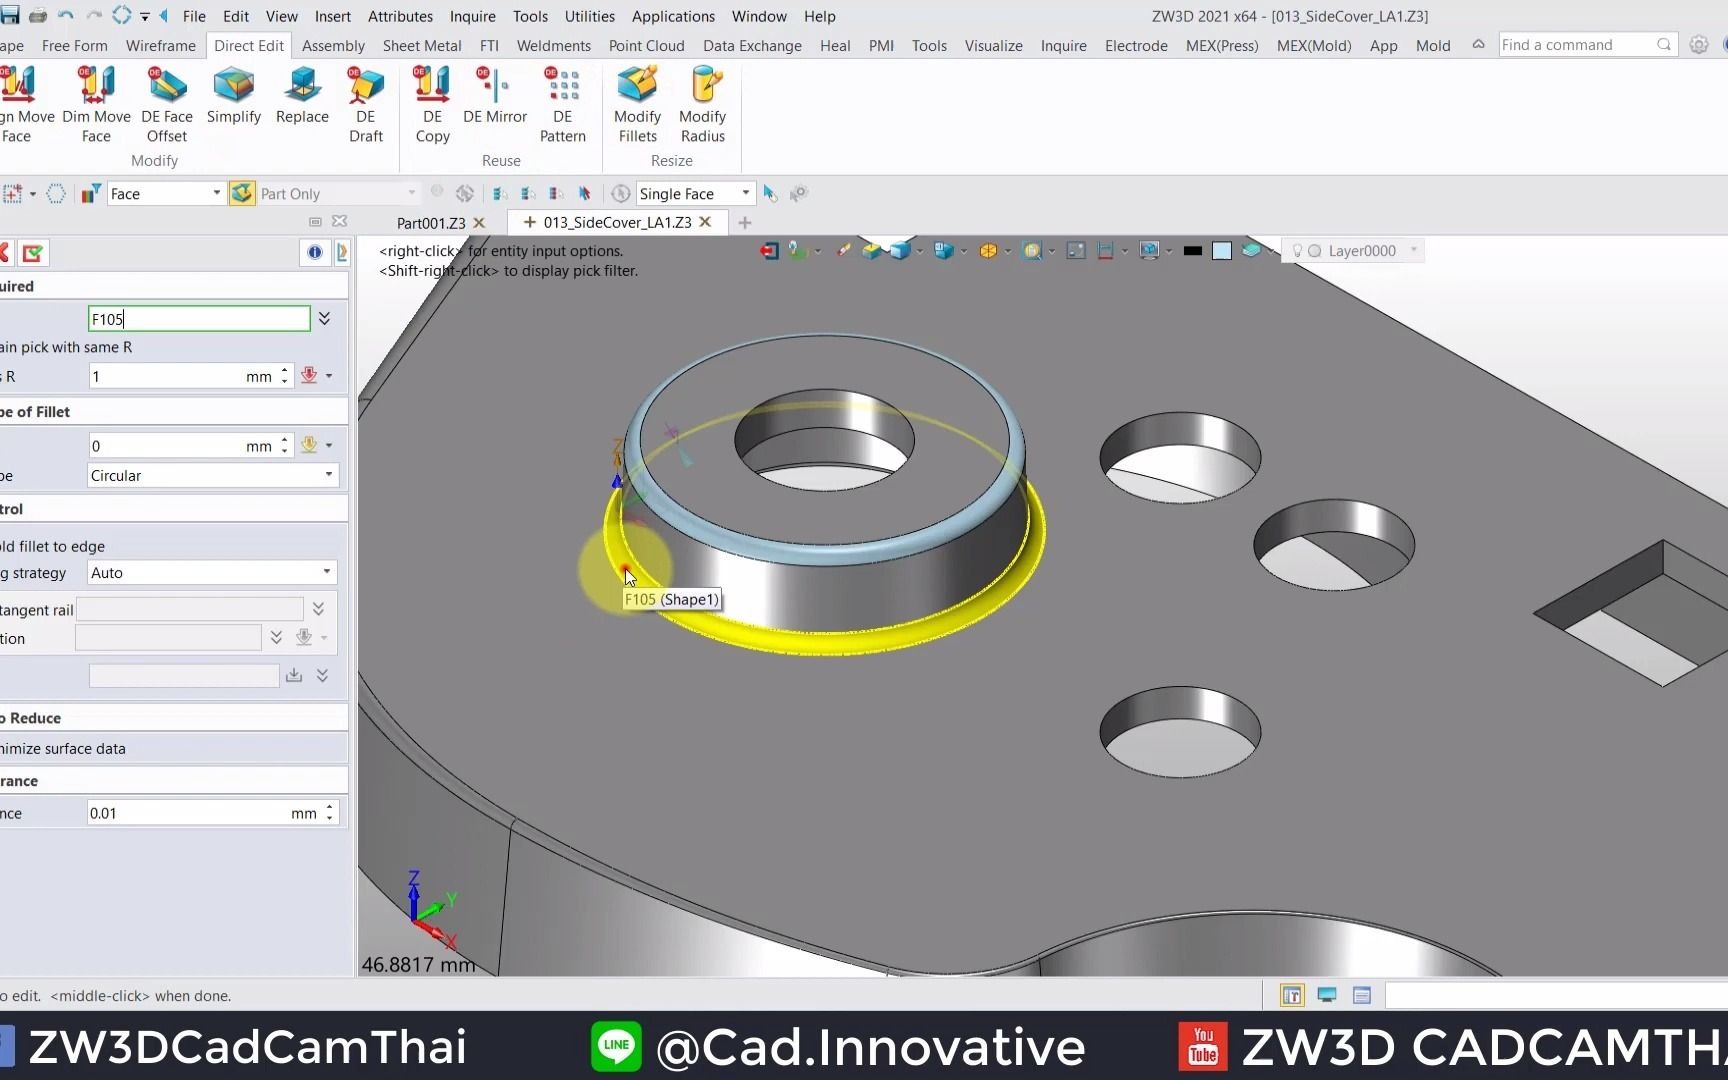Open the Single Face pick scope dropdown
This screenshot has width=1728, height=1080.
pos(745,193)
